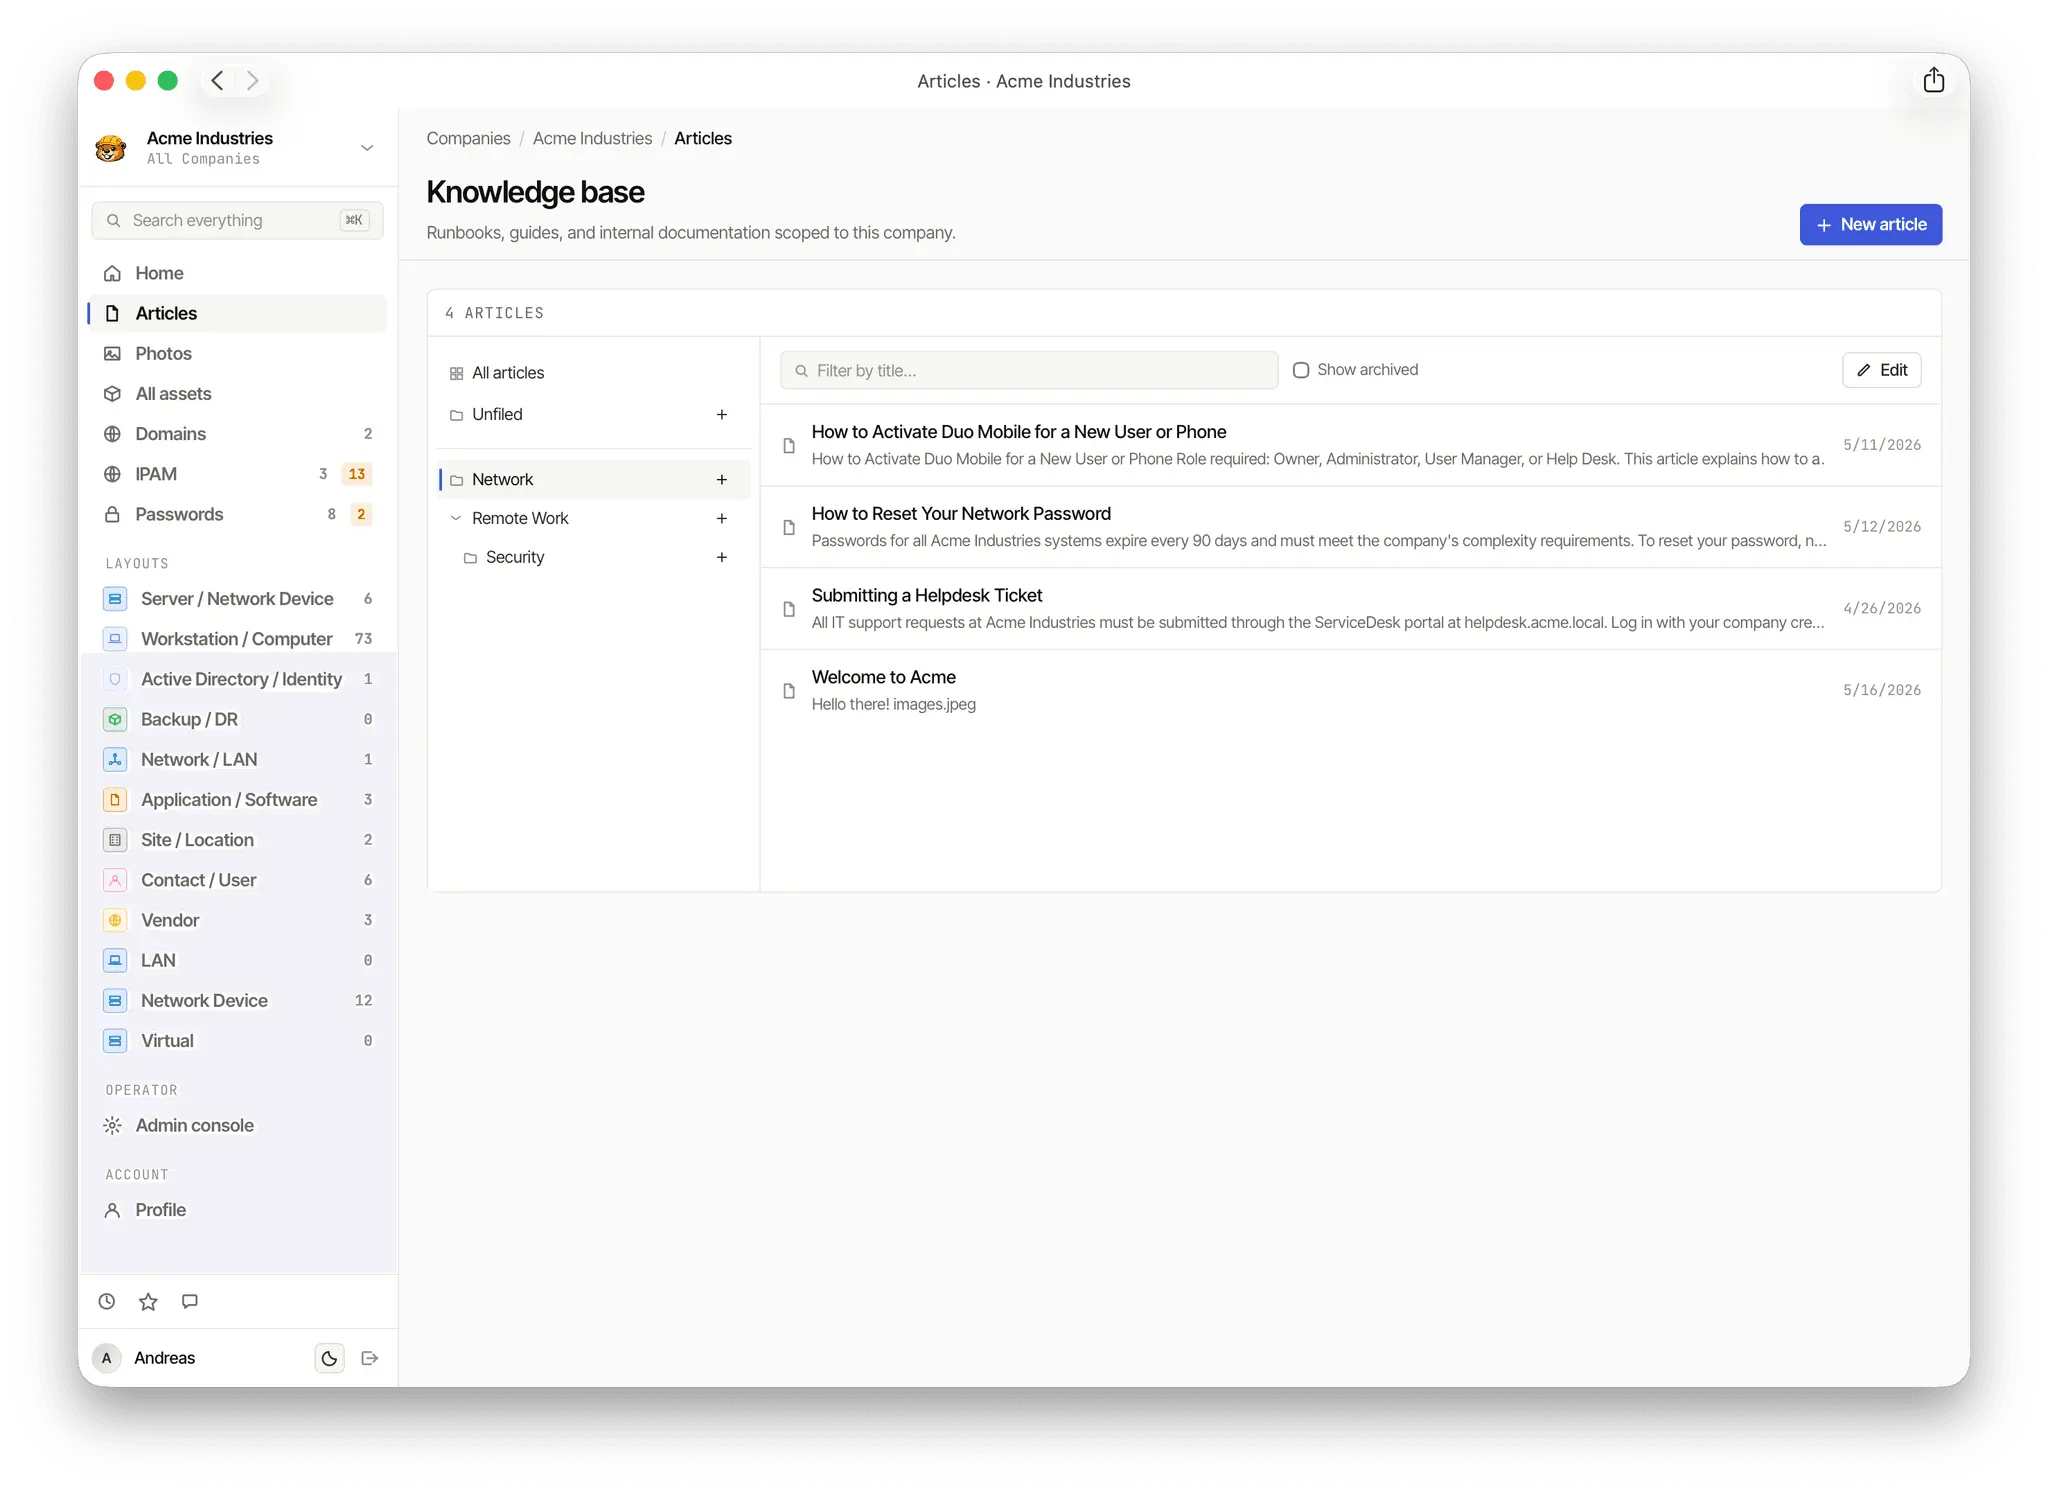Click the Network / LAN layout icon
2048x1490 pixels.
click(x=115, y=759)
